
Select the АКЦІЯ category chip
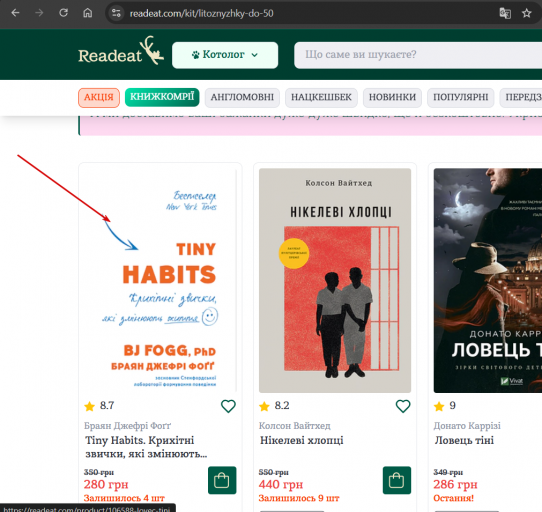[99, 97]
